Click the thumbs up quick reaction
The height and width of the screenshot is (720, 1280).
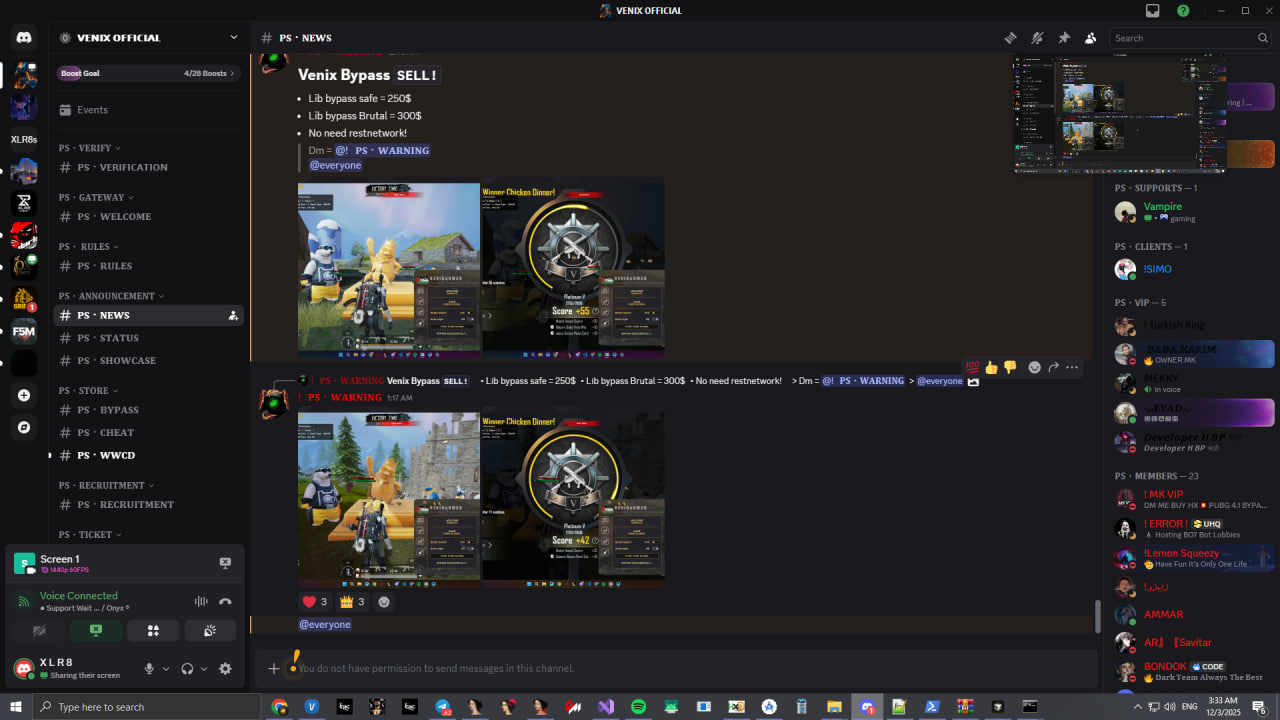[991, 367]
